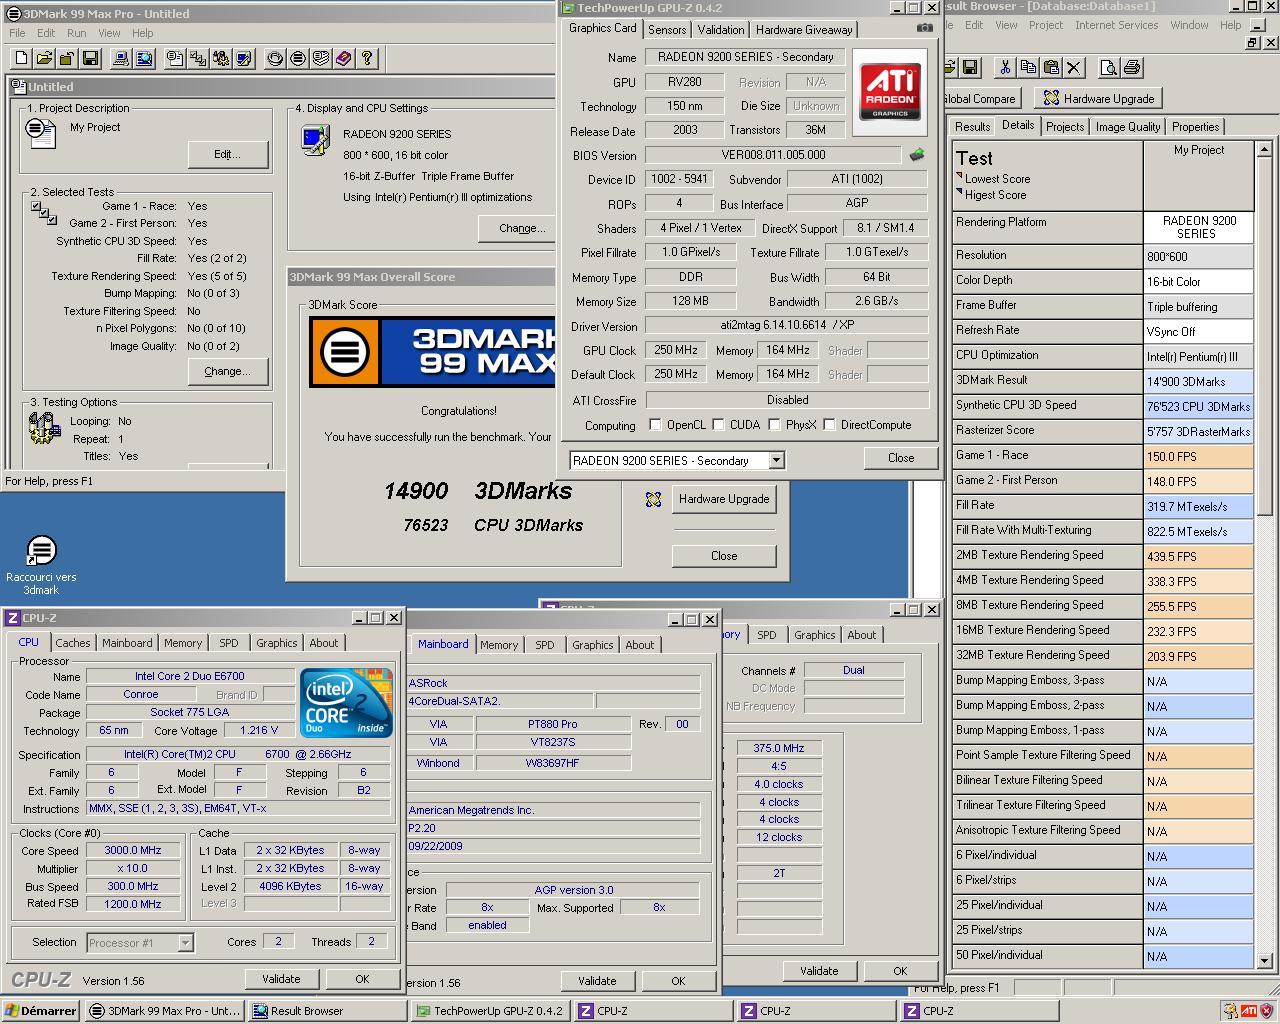Viewport: 1280px width, 1024px height.
Task: Open the Hardware Giveaway tab in GPU-Z
Action: click(x=804, y=30)
